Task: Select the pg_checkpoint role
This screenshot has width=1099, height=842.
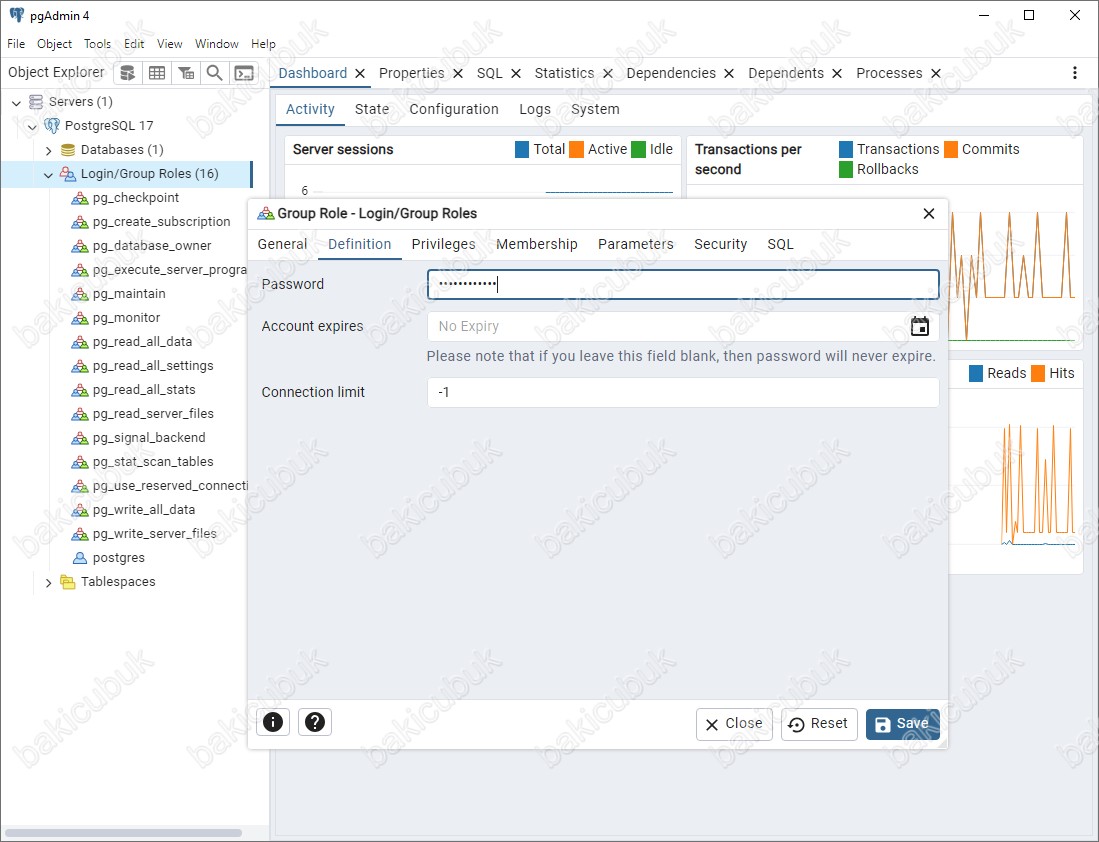Action: coord(135,198)
